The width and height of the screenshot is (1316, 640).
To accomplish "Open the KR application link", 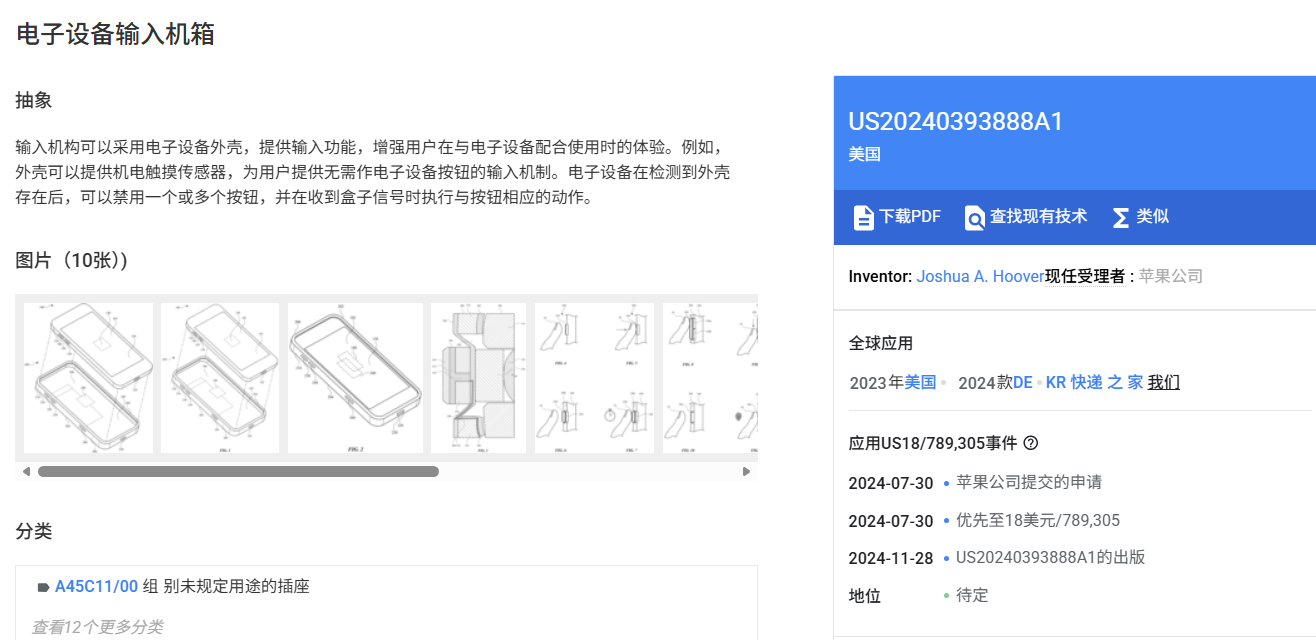I will [1055, 382].
